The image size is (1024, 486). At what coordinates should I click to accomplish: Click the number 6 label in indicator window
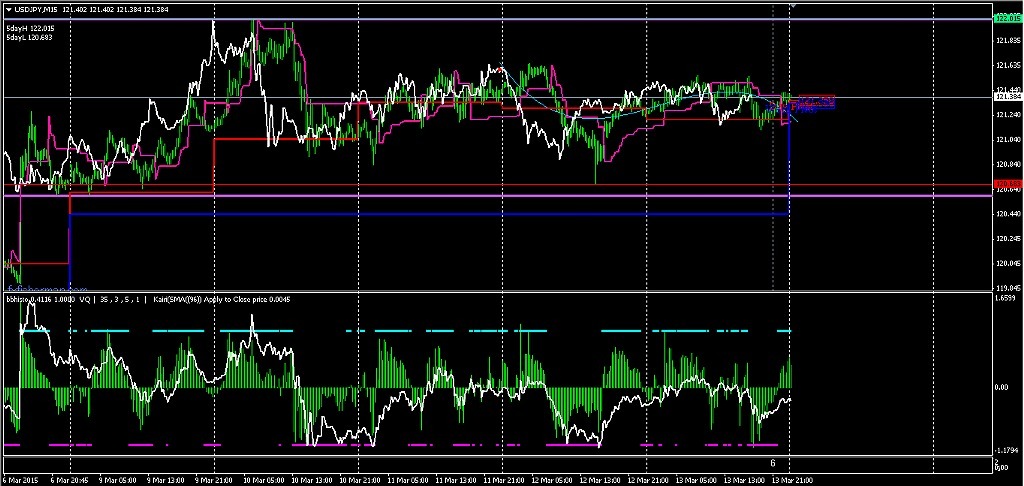click(x=773, y=462)
